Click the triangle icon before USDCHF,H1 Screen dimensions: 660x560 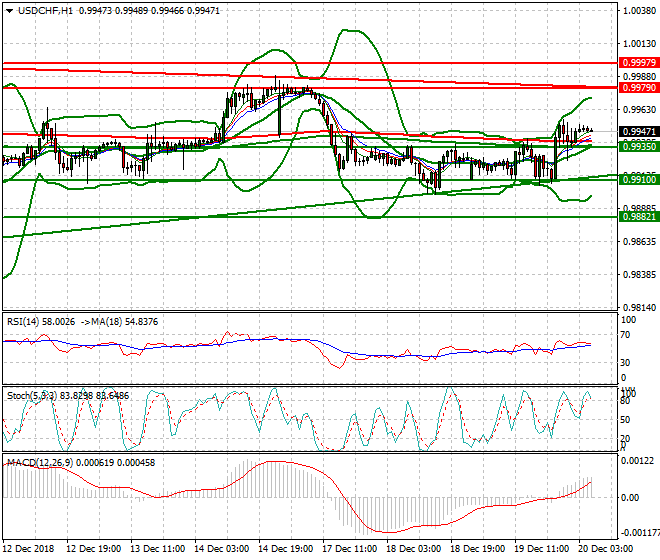click(x=9, y=11)
